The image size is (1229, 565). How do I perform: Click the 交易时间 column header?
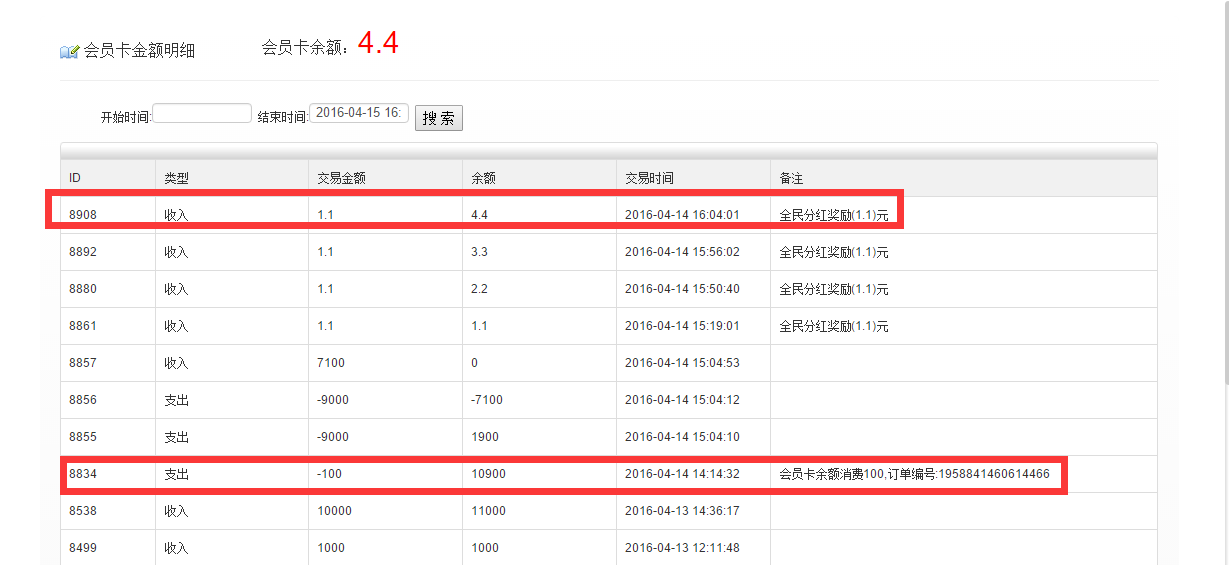649,178
